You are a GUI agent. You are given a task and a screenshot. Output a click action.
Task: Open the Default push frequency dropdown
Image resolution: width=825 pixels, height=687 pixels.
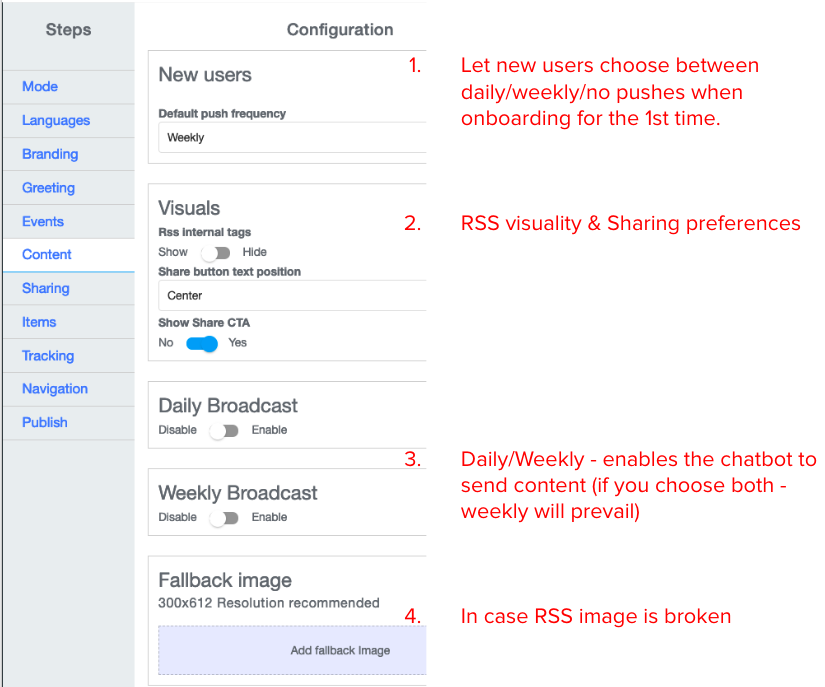point(292,138)
